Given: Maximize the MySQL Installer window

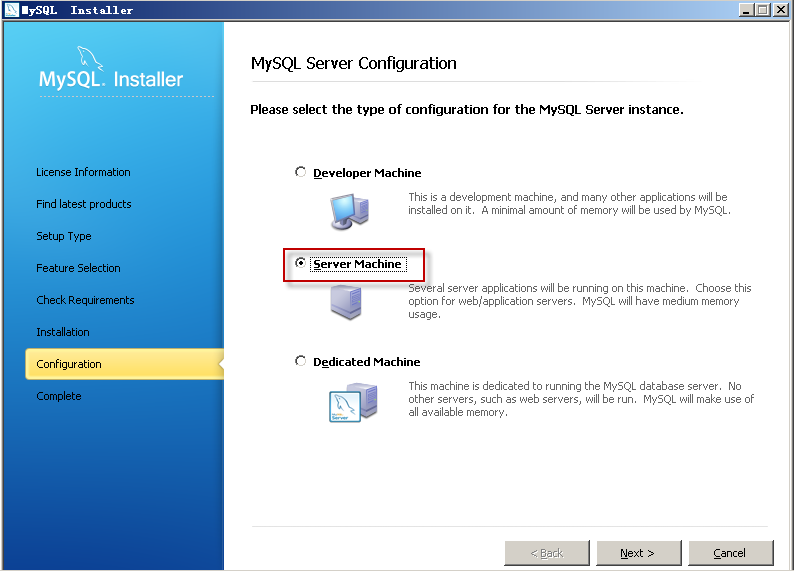Looking at the screenshot, I should point(763,10).
